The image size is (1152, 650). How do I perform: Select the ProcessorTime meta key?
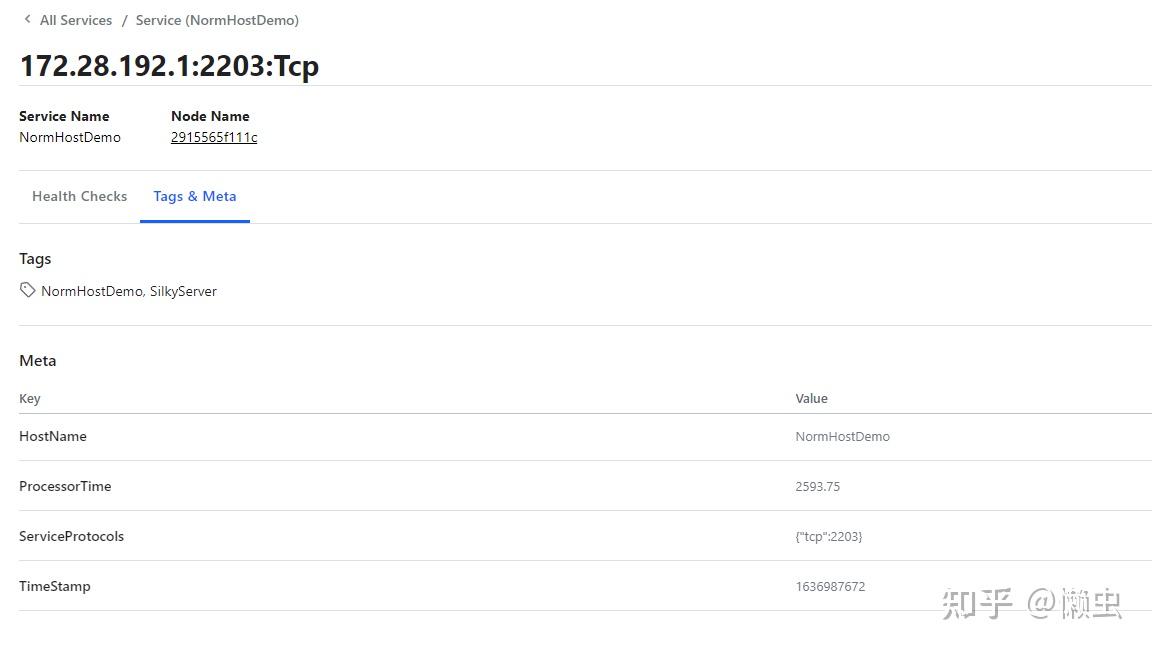click(x=65, y=486)
